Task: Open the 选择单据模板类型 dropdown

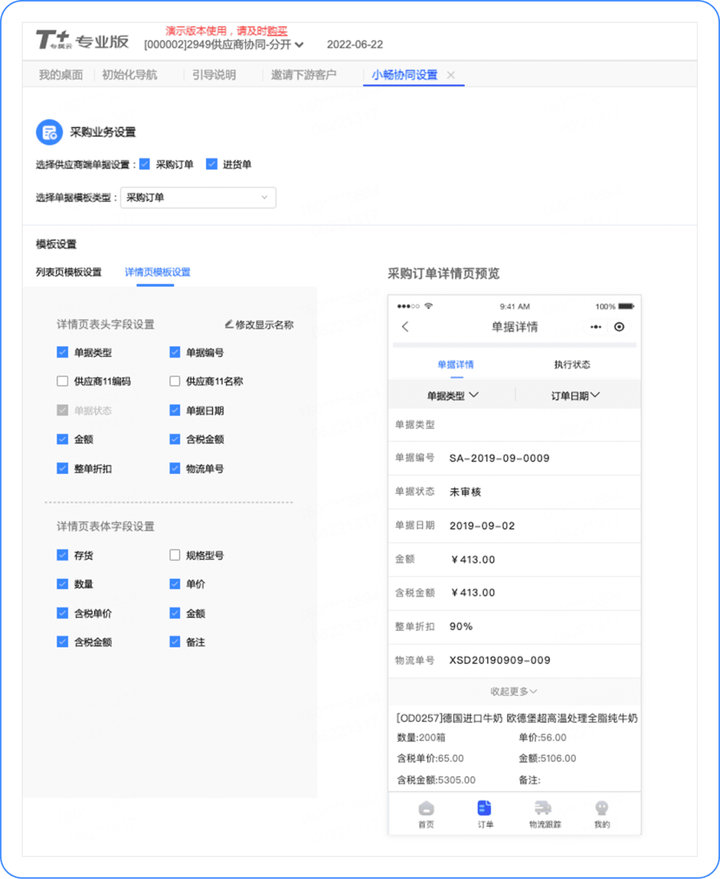Action: pos(198,197)
